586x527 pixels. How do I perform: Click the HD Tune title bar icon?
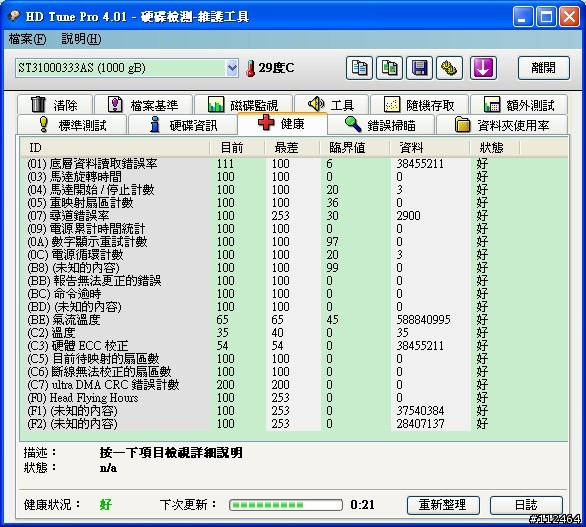(14, 16)
